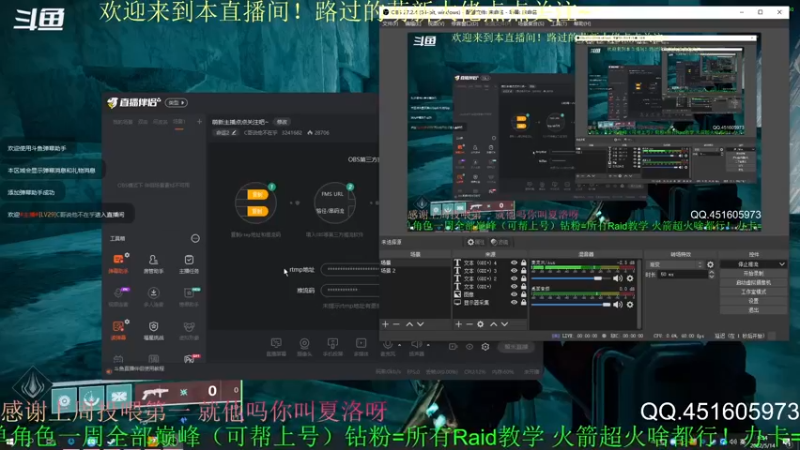
Task: Select 场景 2 in the OBS scene list
Action: (415, 270)
